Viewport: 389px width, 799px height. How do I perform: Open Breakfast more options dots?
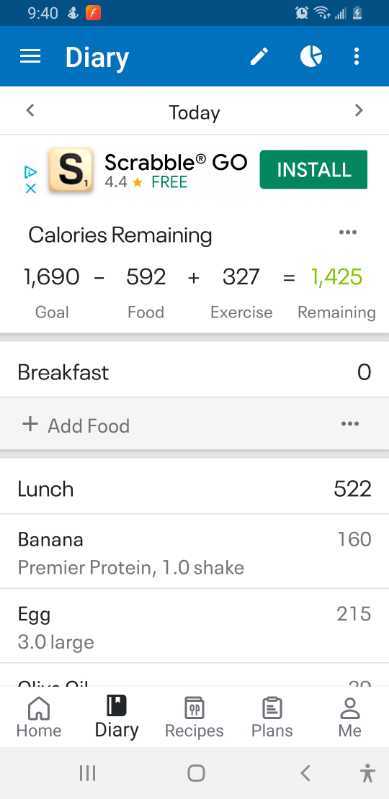(350, 424)
